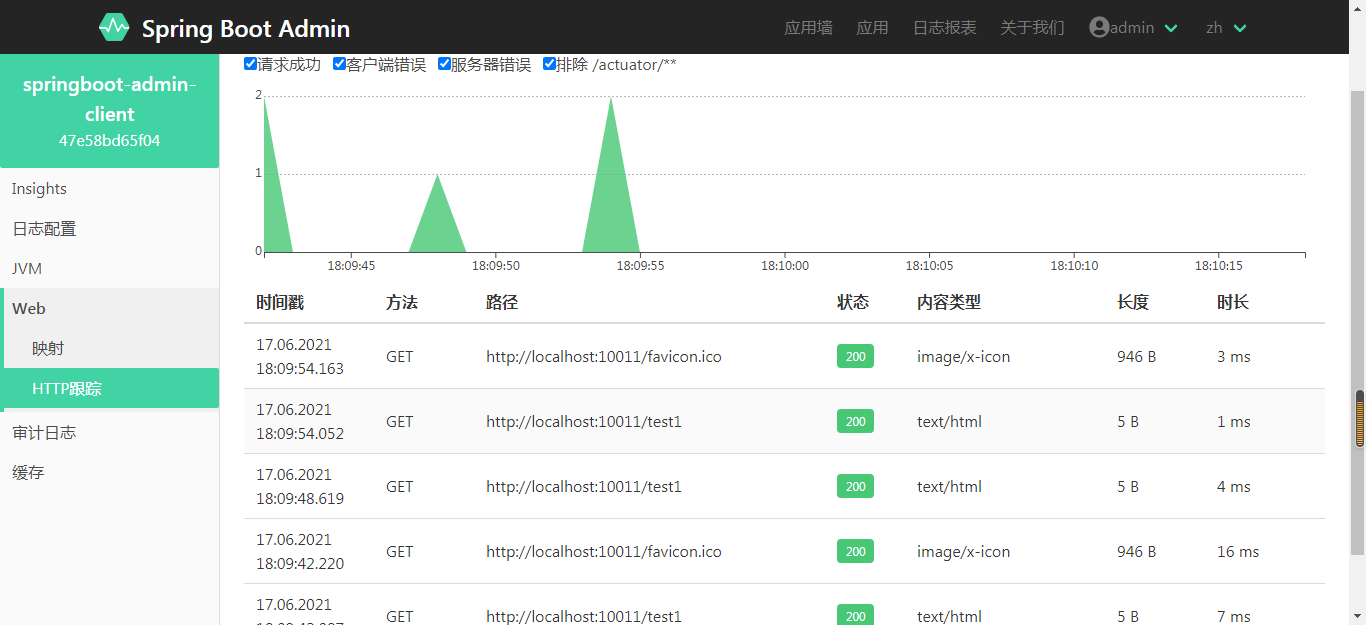Click the 时长 column header
The image size is (1366, 625).
[1233, 302]
